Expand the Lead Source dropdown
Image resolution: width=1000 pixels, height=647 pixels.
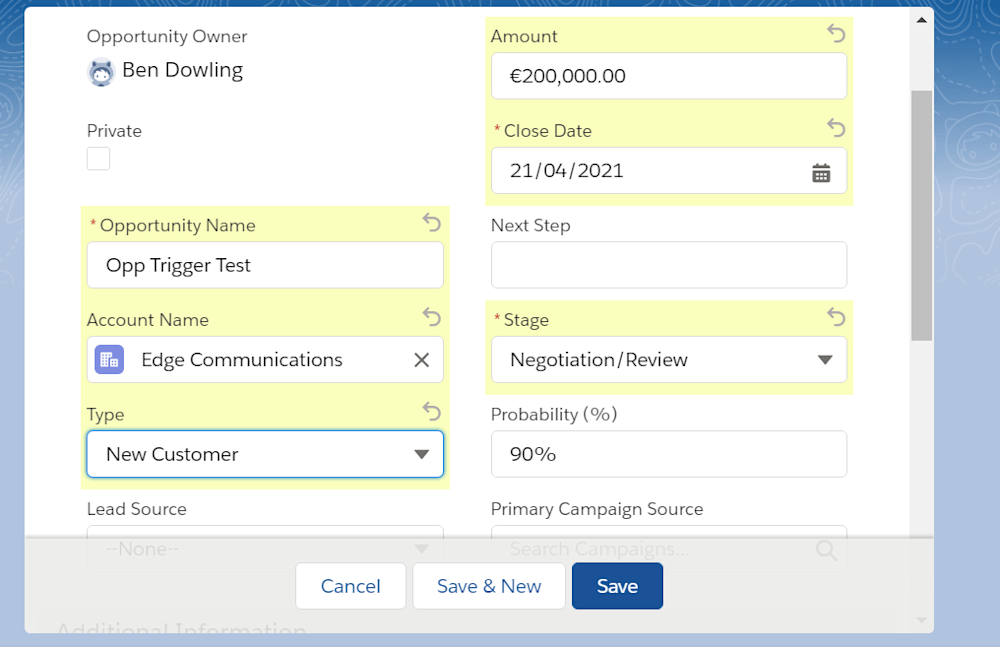point(422,548)
